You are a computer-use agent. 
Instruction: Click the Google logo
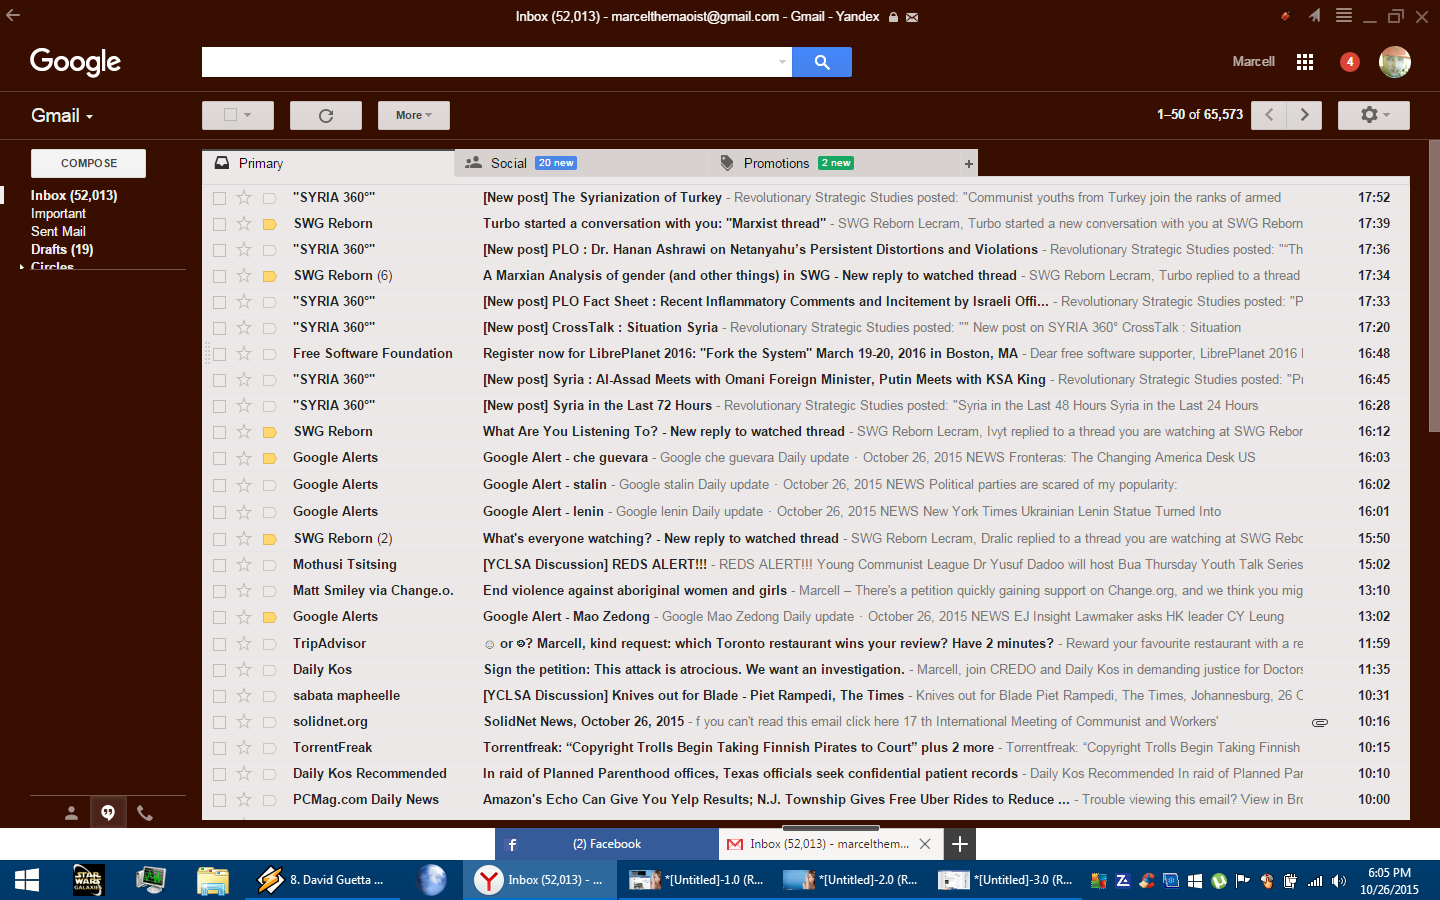(x=75, y=62)
